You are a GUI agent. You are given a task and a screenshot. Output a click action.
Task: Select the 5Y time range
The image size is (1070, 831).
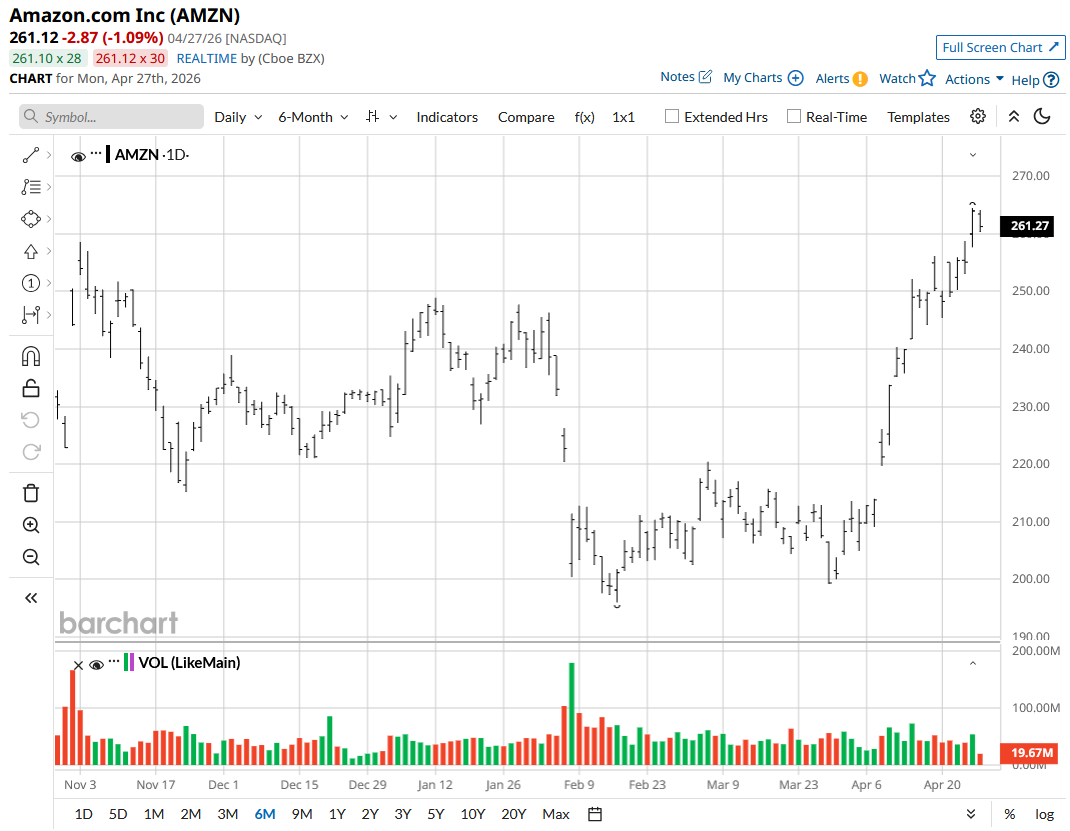coord(435,814)
